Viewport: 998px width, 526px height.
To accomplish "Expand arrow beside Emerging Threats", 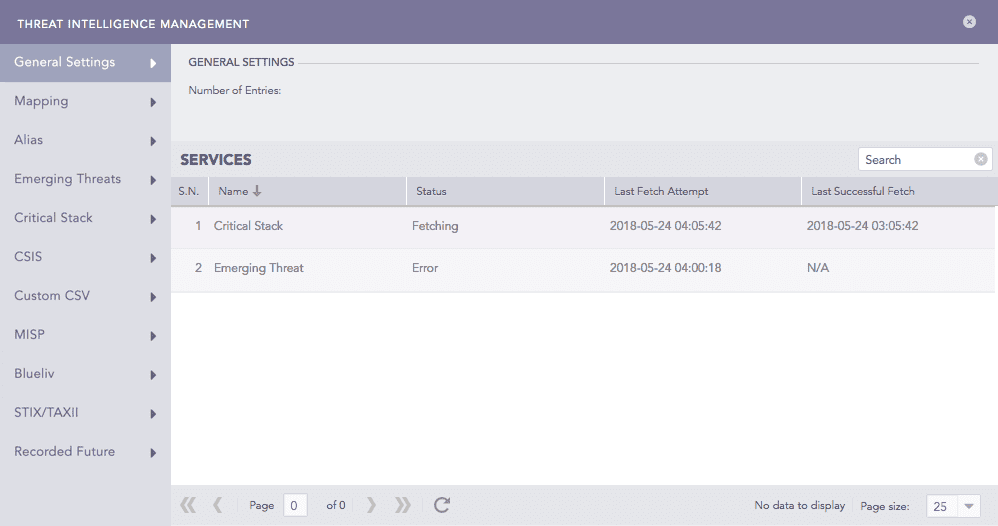I will (153, 180).
